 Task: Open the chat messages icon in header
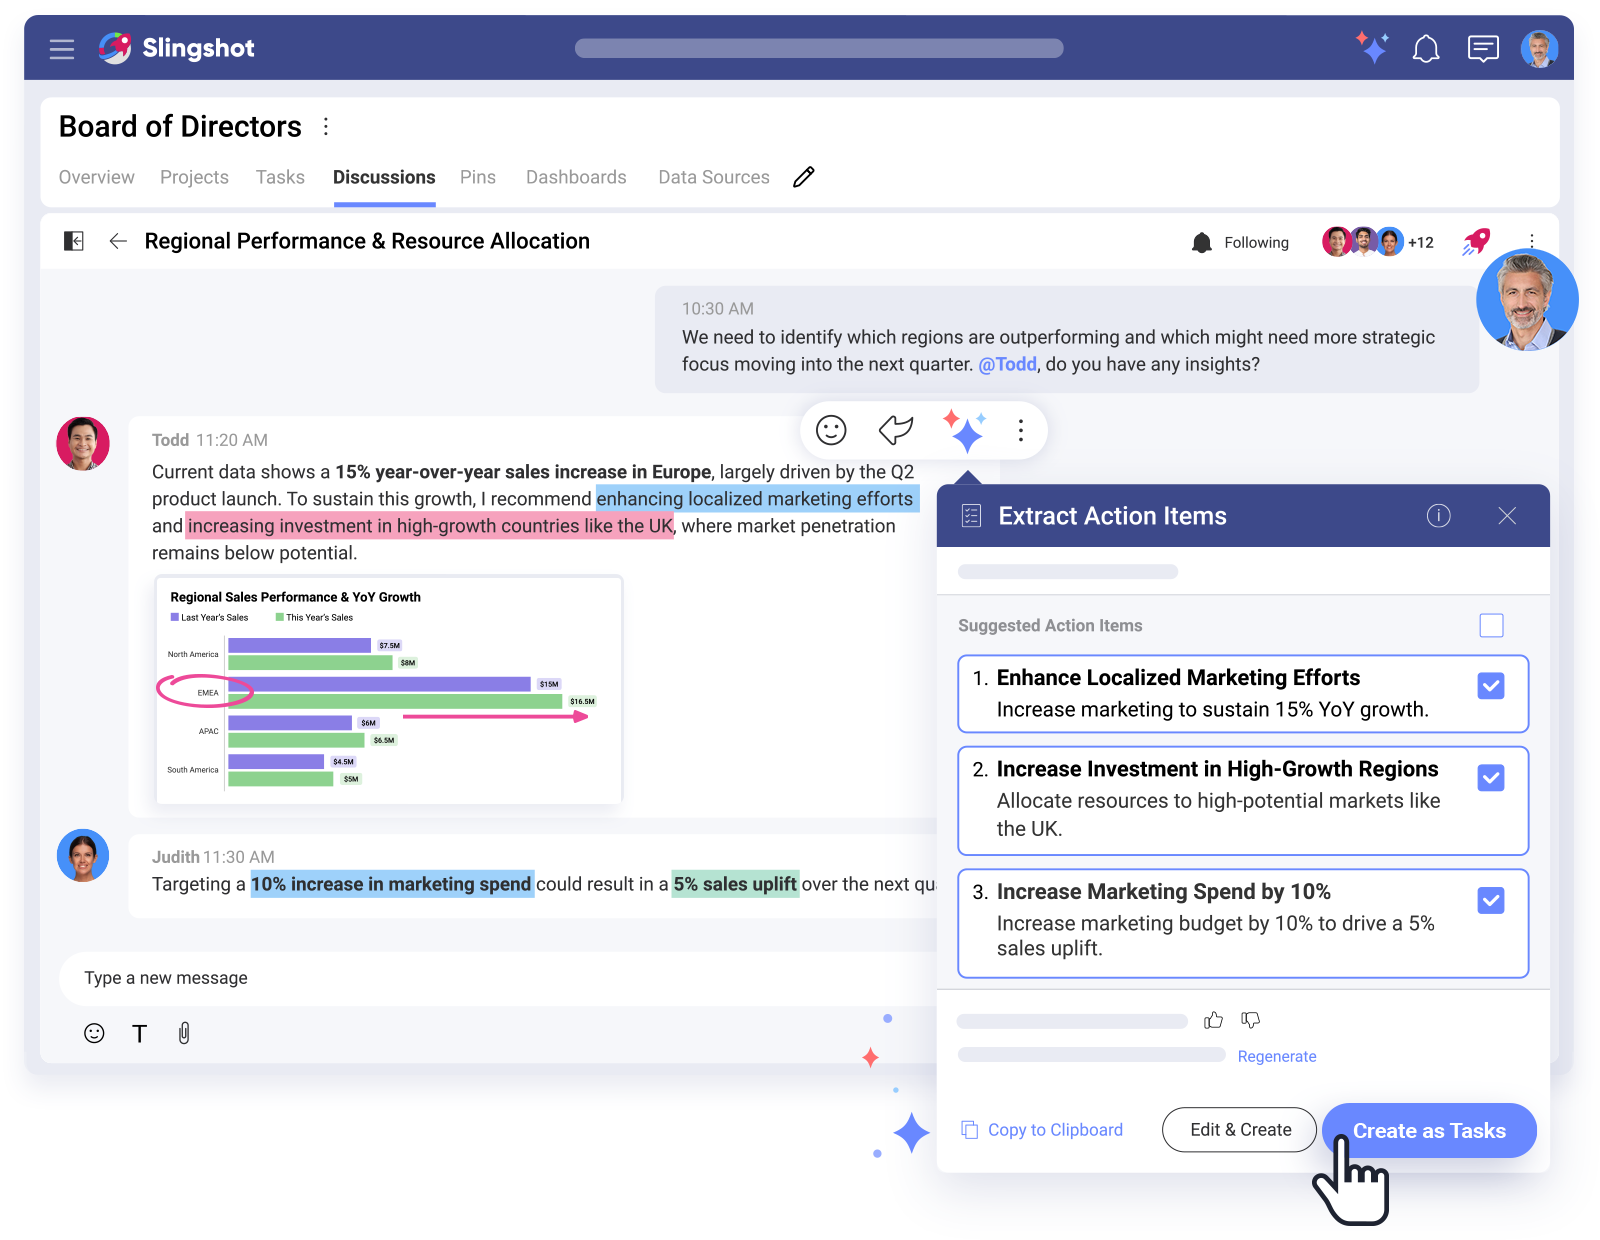(x=1483, y=48)
